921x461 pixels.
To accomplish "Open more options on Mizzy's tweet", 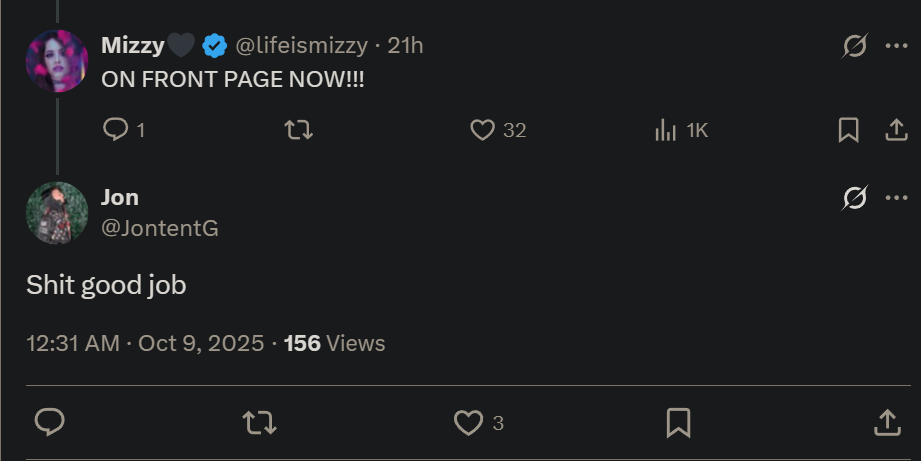I will (x=896, y=46).
